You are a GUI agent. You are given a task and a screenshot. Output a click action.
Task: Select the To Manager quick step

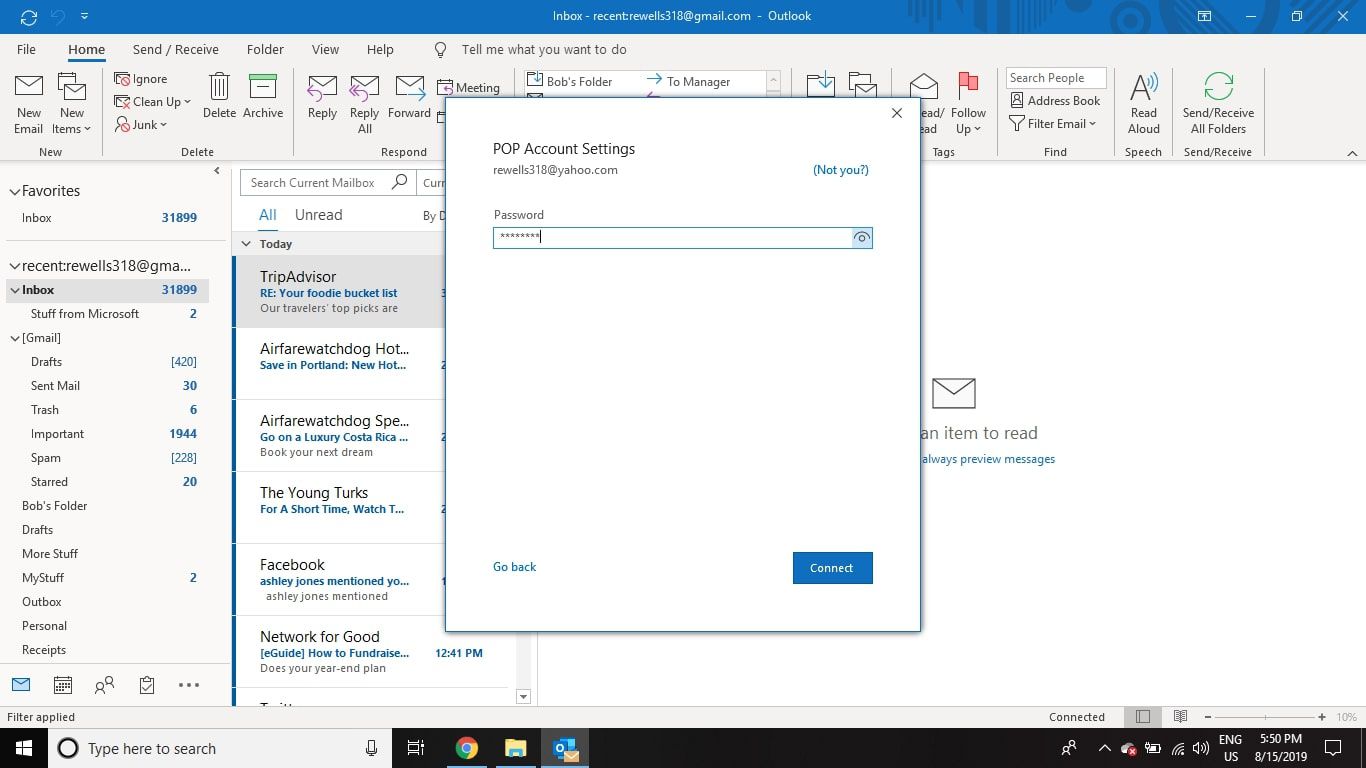tap(689, 81)
